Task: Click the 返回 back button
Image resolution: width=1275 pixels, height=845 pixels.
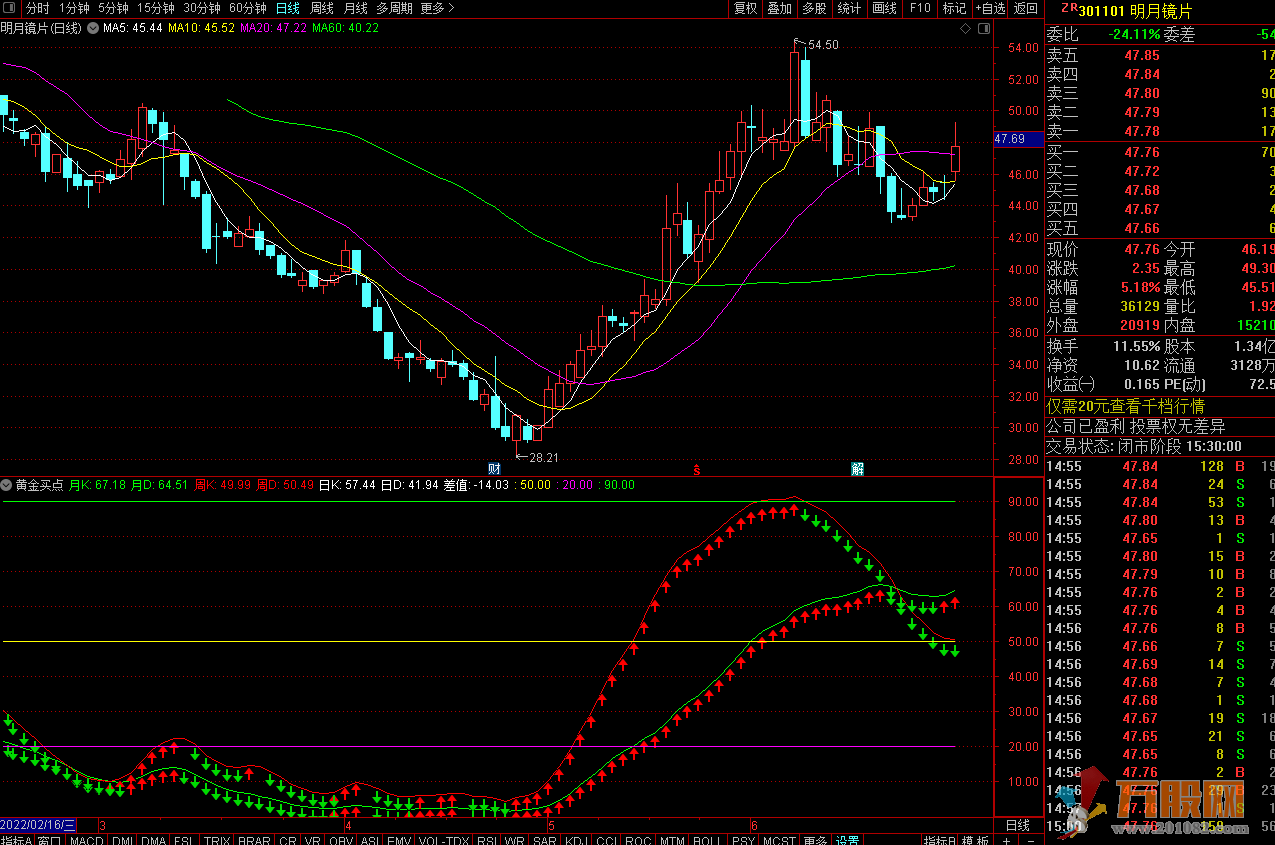Action: [1026, 8]
